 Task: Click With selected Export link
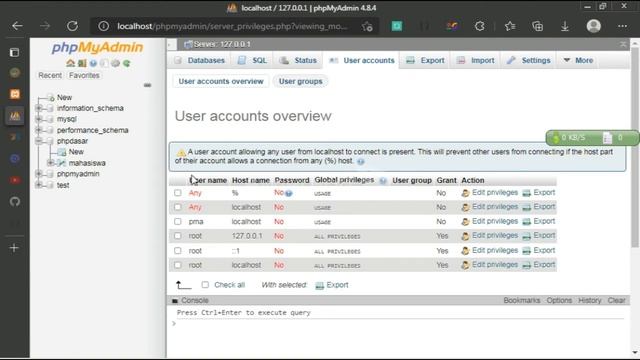[332, 285]
